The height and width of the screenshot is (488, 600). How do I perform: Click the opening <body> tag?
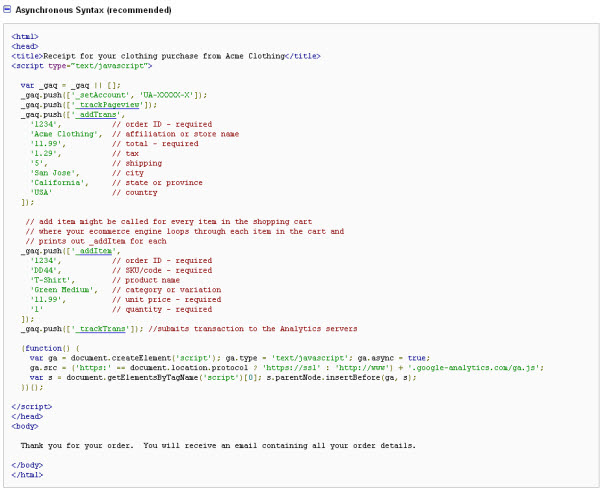(25, 426)
